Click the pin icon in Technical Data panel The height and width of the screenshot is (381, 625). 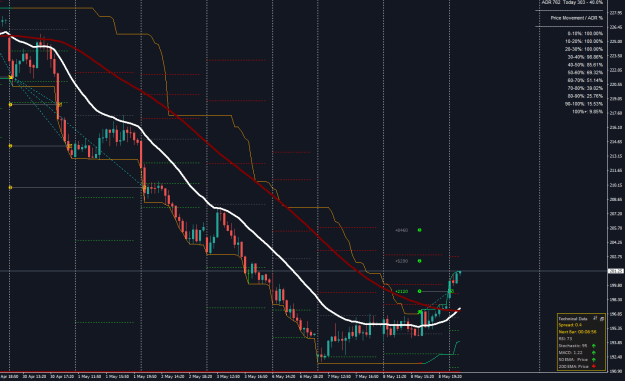point(595,318)
